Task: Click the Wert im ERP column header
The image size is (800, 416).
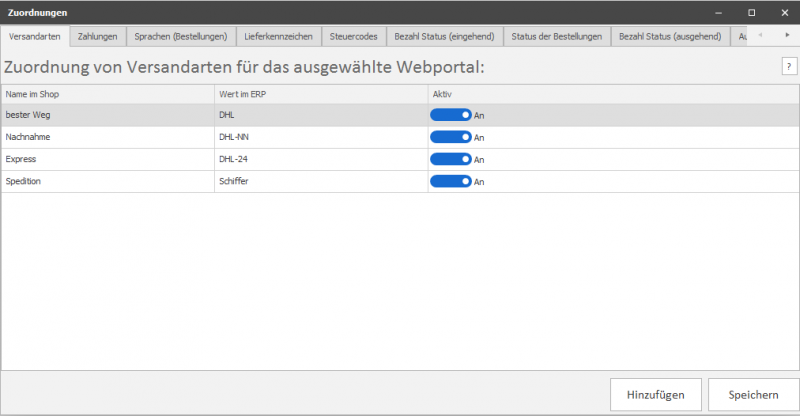Action: coord(320,93)
